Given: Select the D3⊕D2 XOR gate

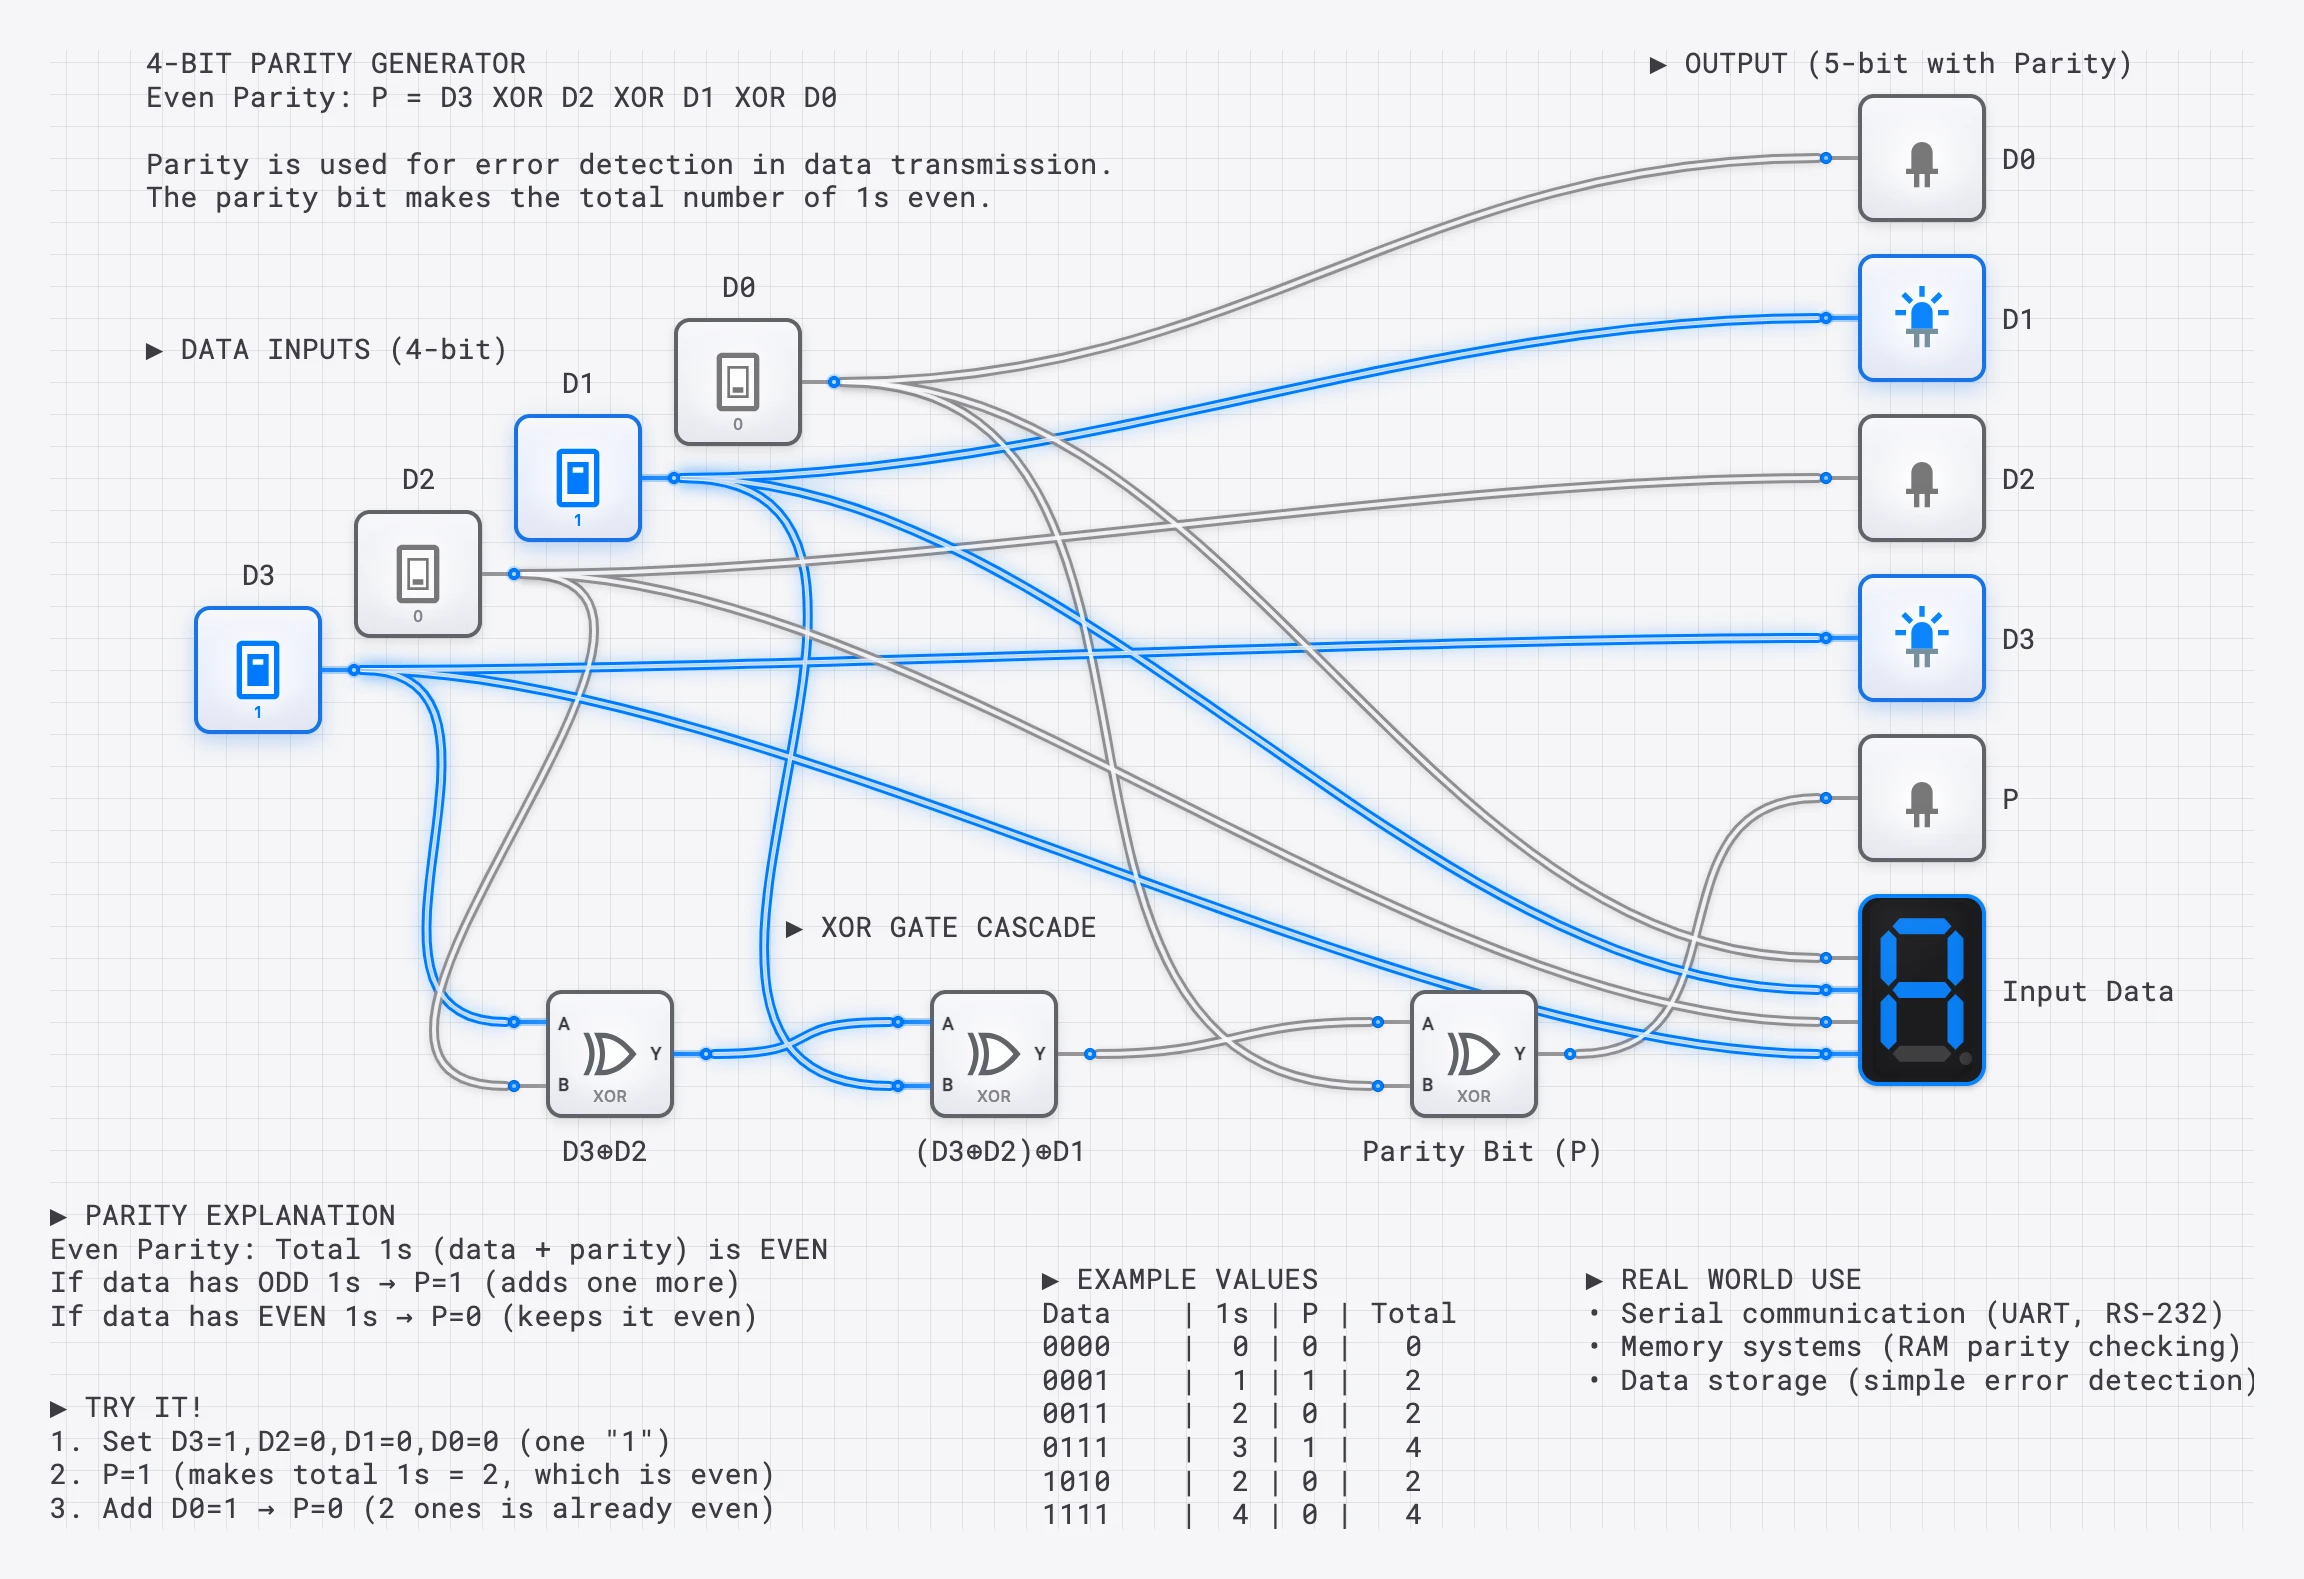Looking at the screenshot, I should tap(610, 1054).
